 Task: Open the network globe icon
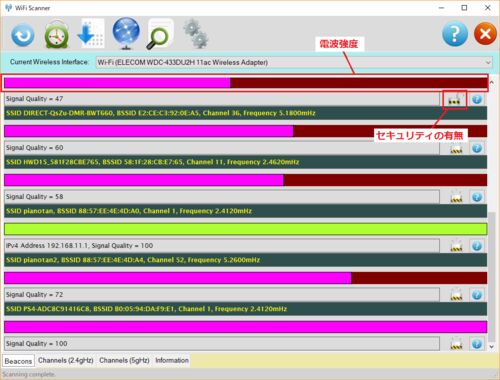coord(126,33)
